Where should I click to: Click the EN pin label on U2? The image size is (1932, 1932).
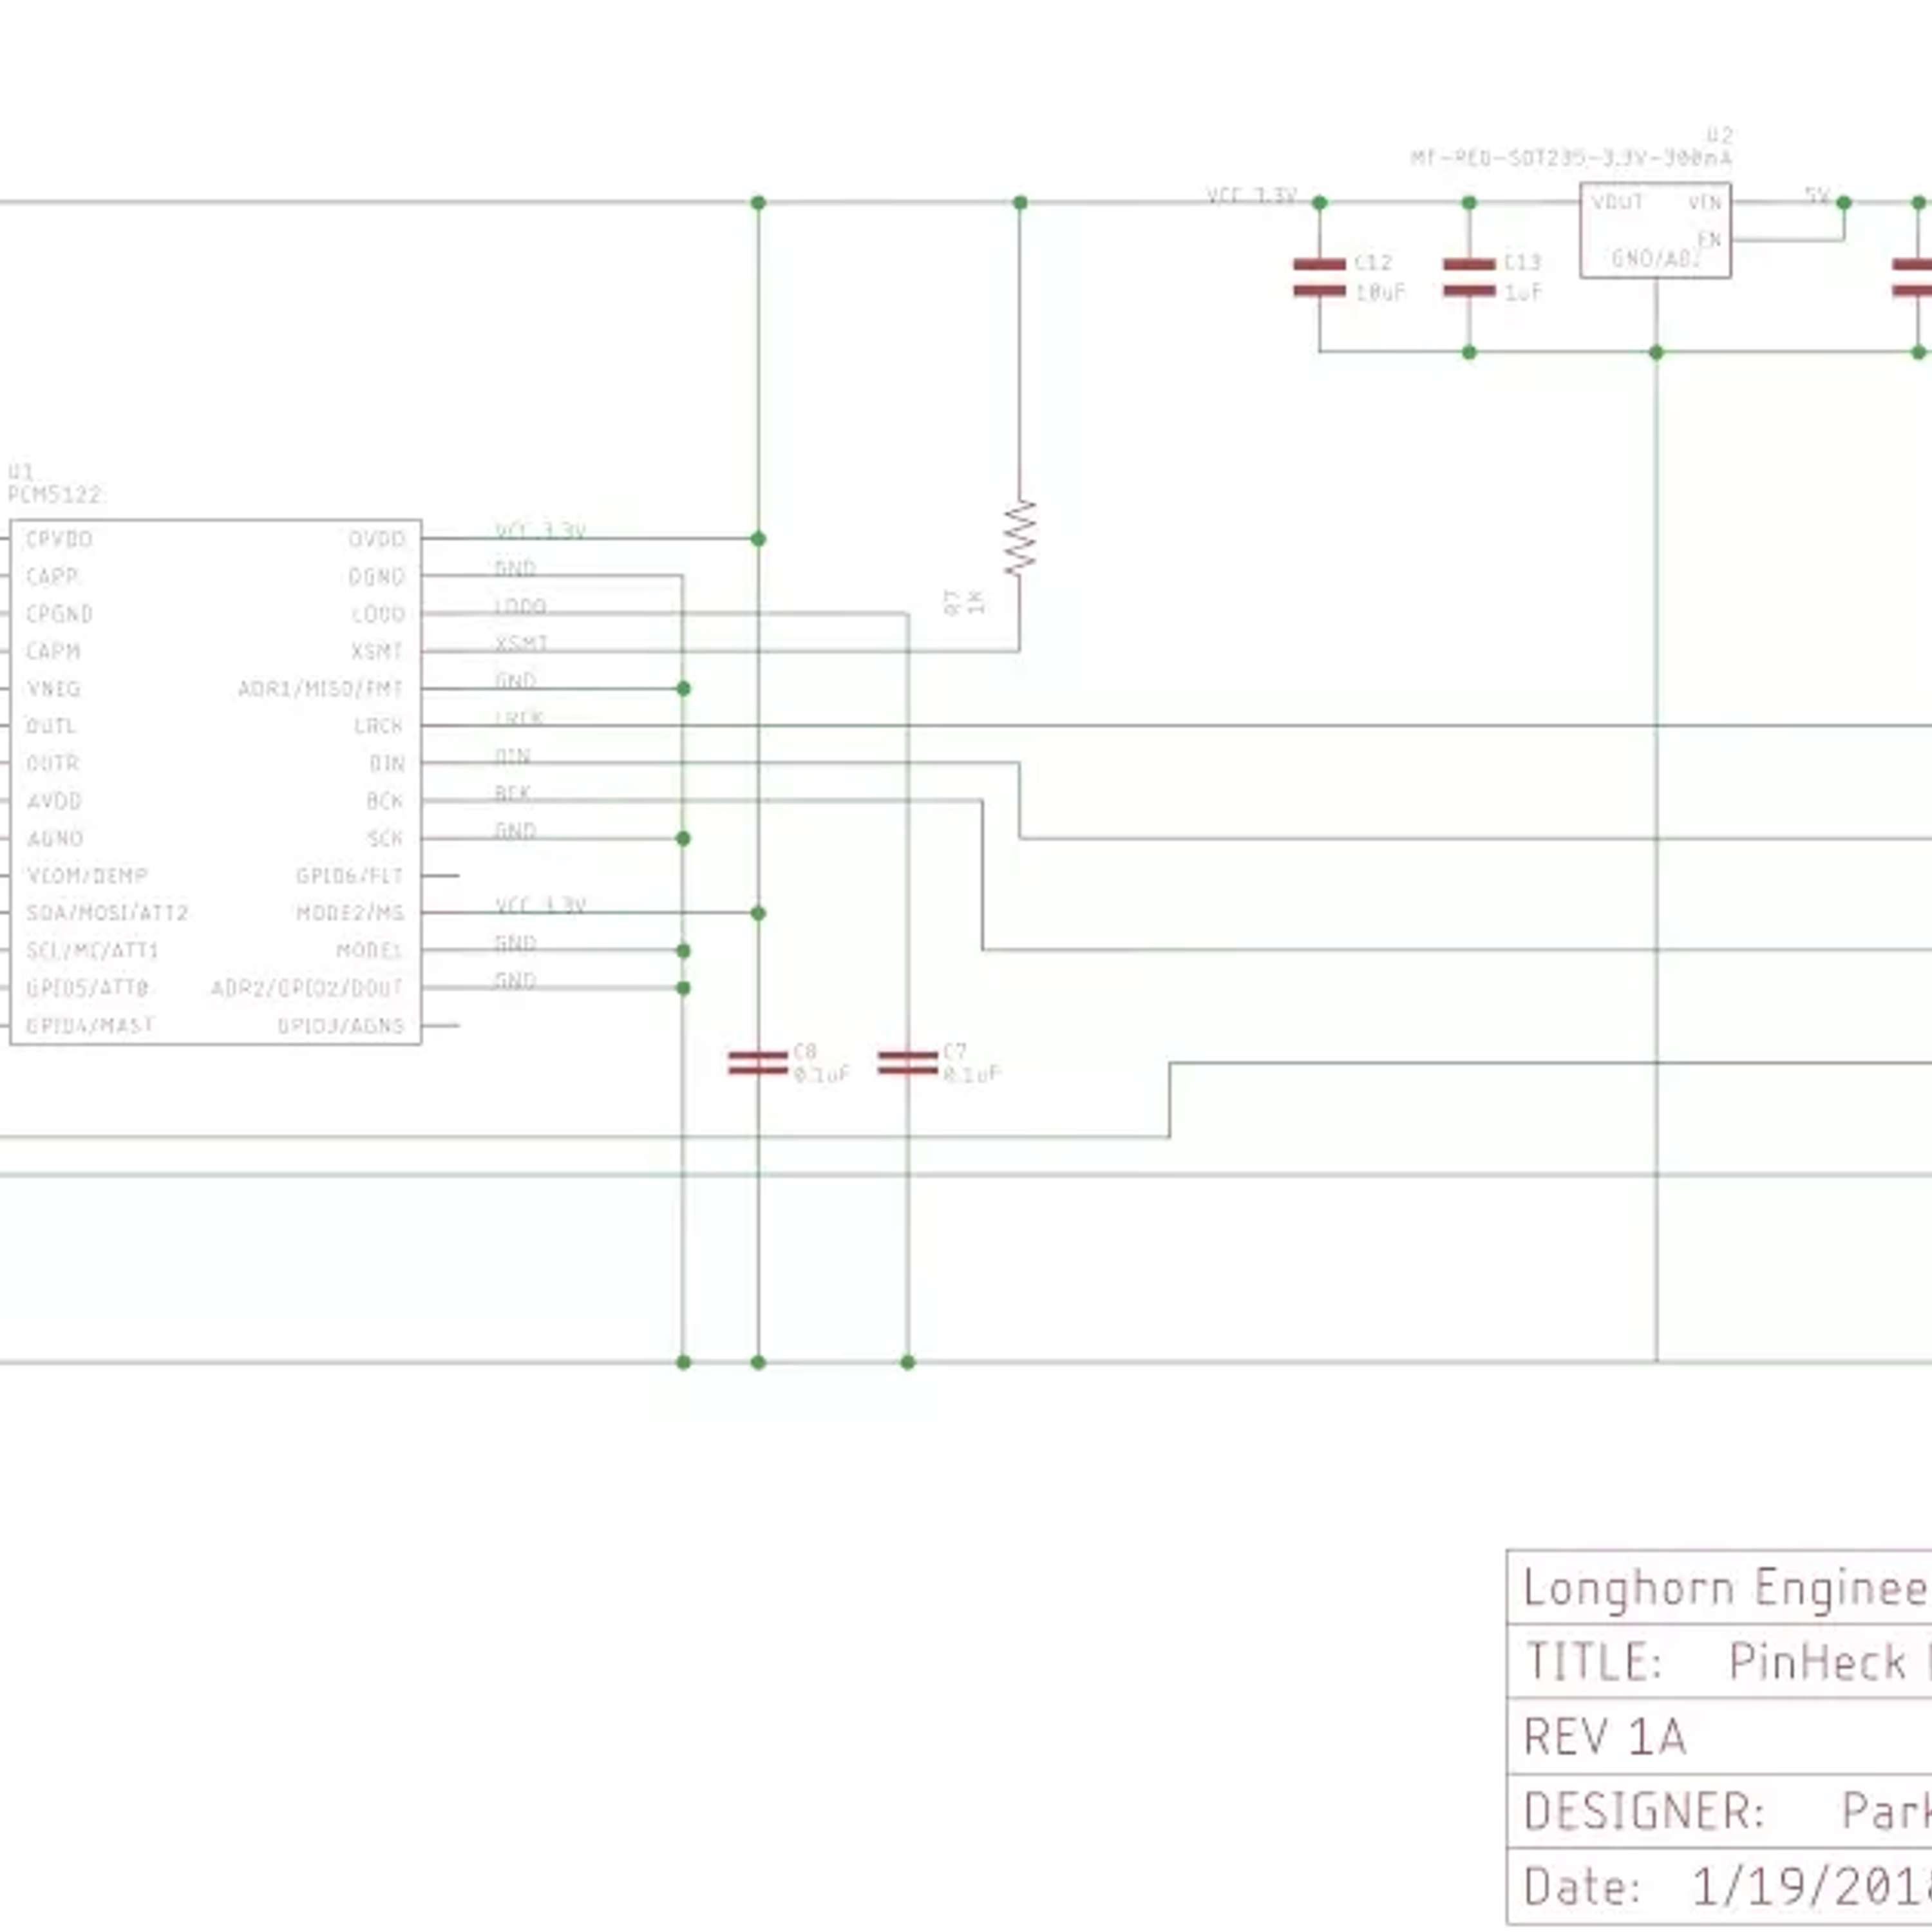click(x=1710, y=240)
